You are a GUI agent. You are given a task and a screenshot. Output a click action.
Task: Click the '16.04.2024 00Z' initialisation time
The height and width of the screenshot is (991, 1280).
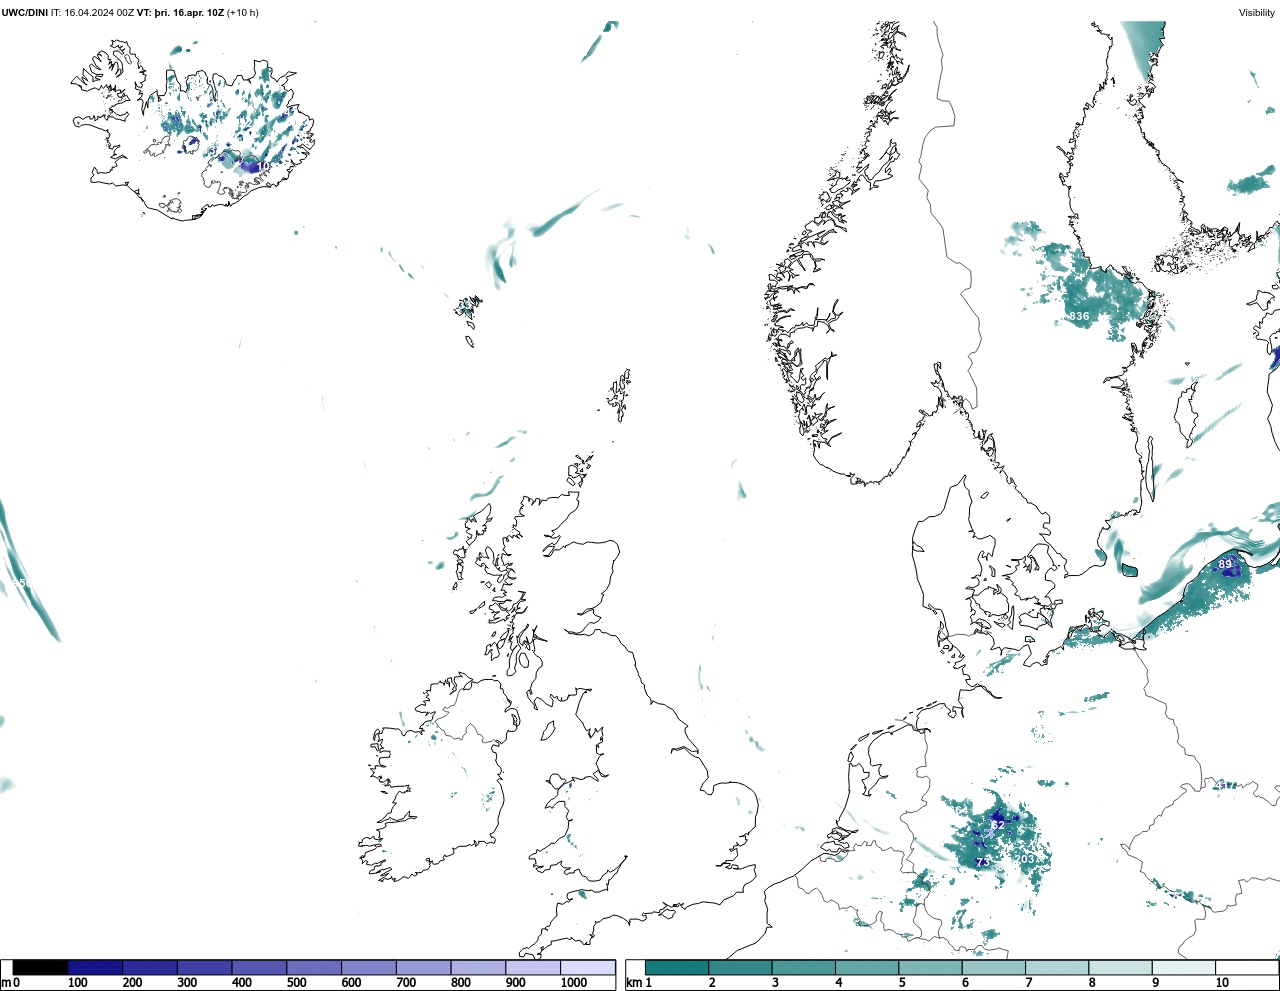tap(98, 13)
